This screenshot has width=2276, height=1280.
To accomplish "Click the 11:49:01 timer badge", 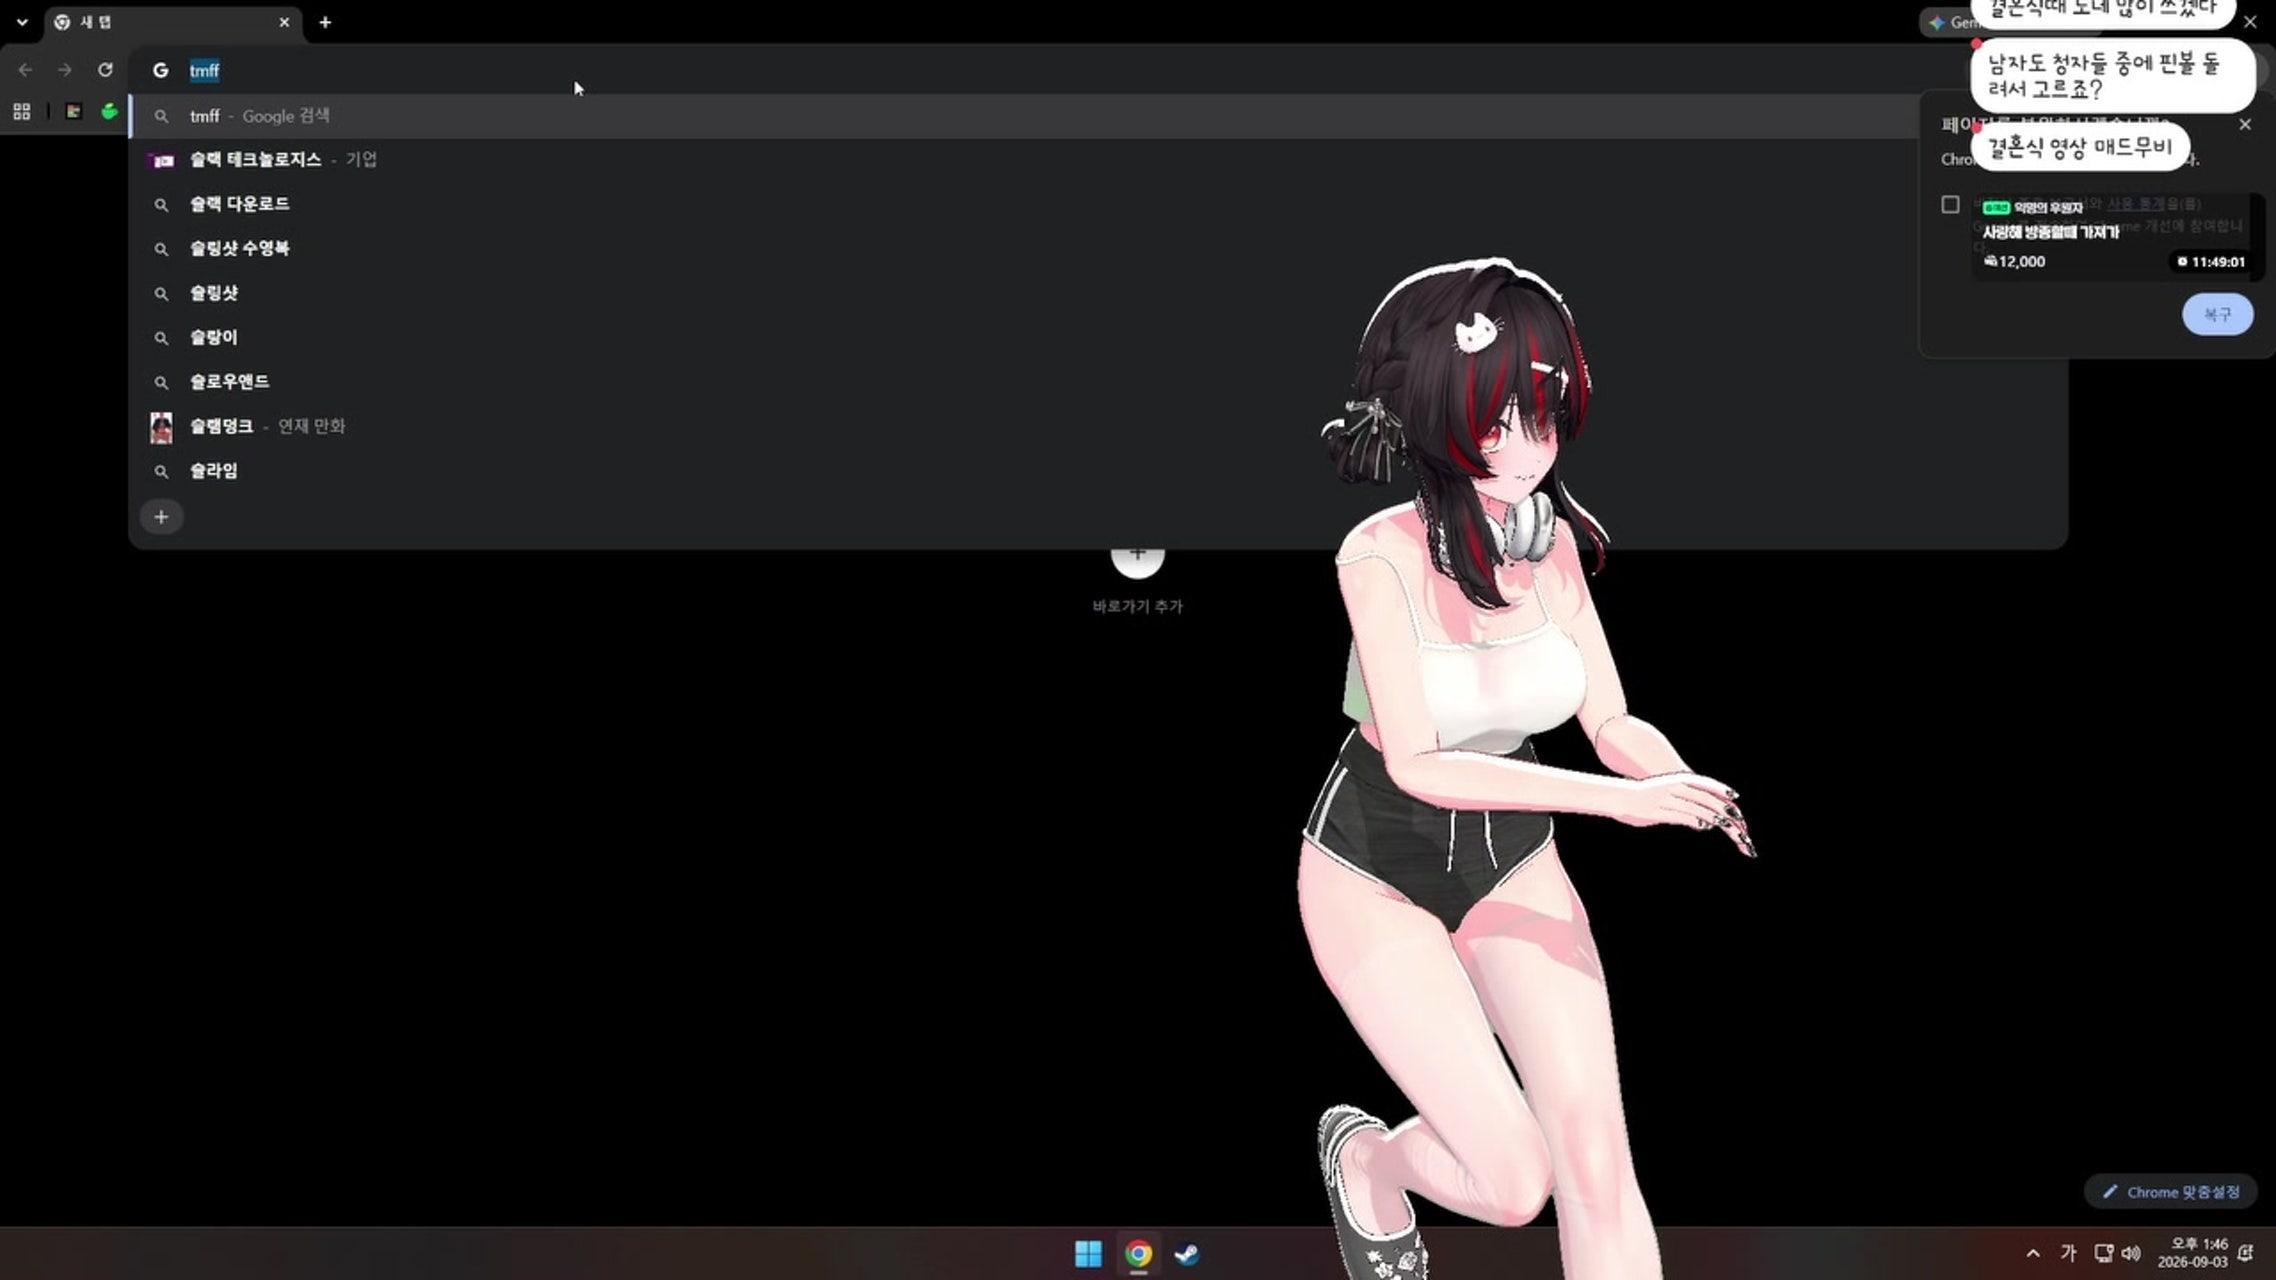I will [x=2211, y=262].
